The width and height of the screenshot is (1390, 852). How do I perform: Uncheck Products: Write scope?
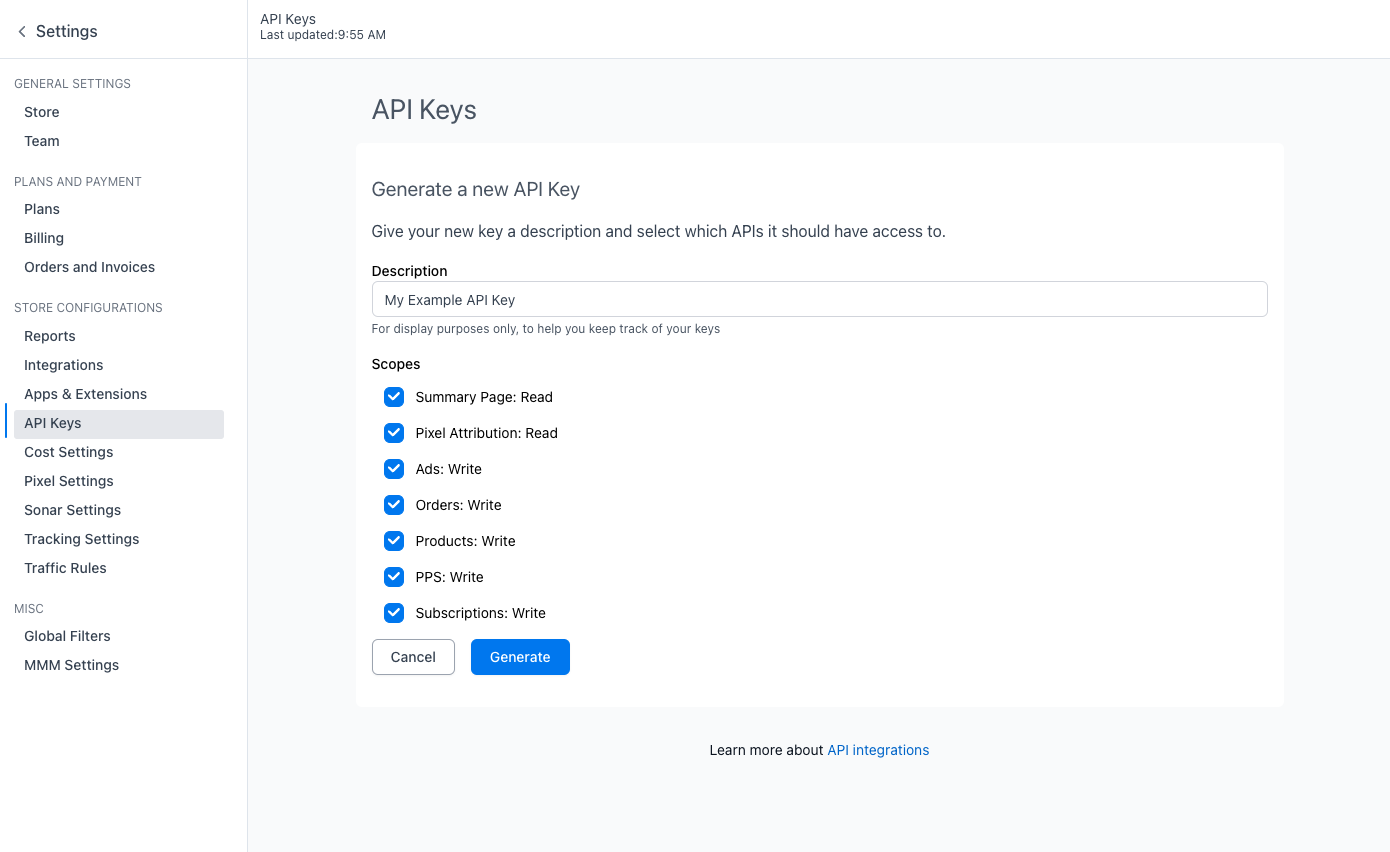coord(394,541)
